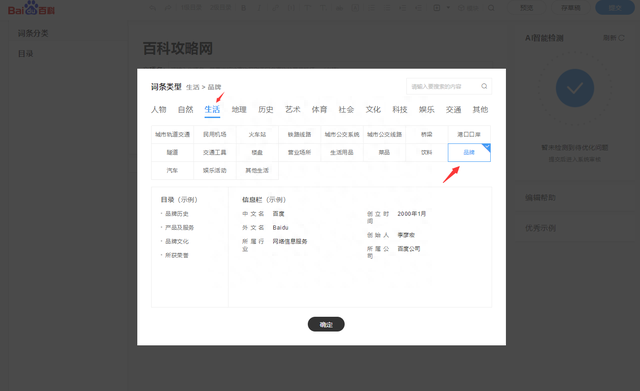Click the 所获荣誉 example entry
The width and height of the screenshot is (640, 391).
(x=177, y=255)
